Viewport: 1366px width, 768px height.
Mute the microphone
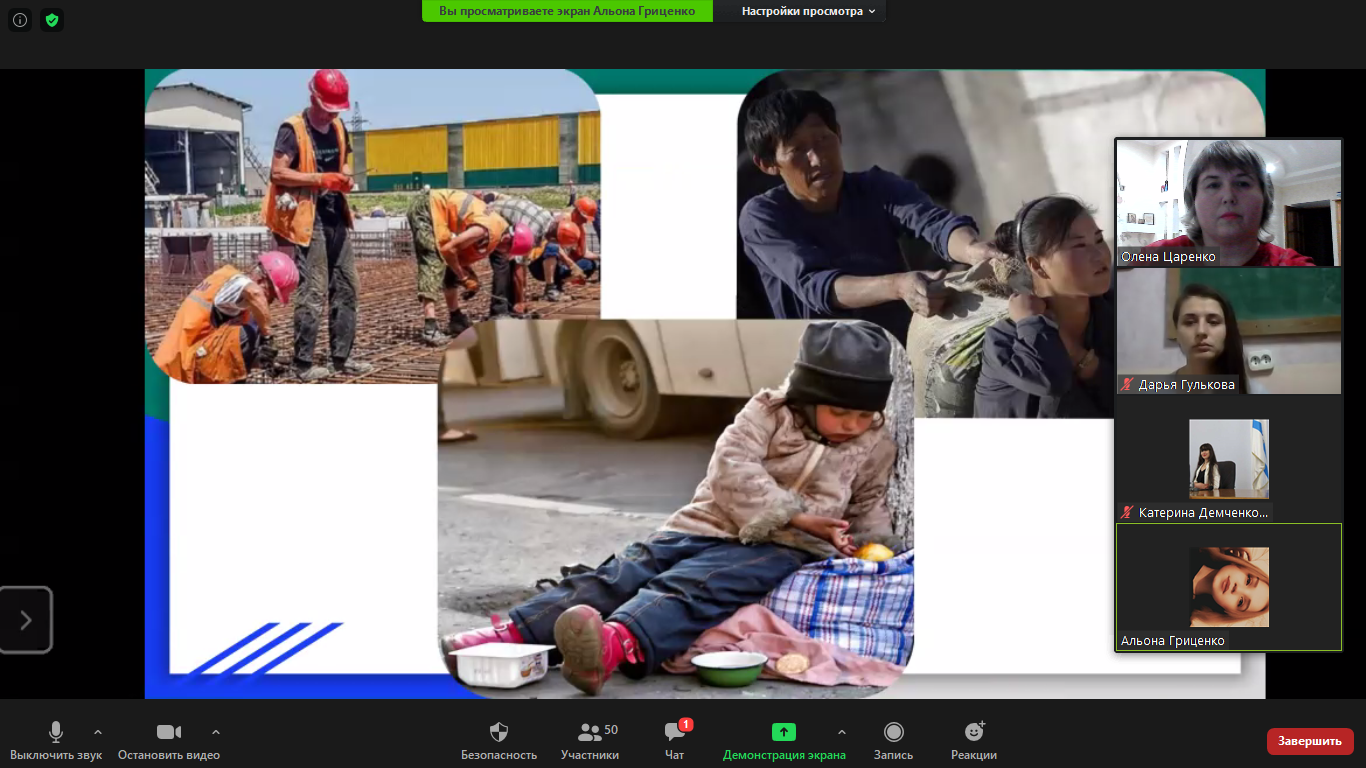click(x=56, y=741)
